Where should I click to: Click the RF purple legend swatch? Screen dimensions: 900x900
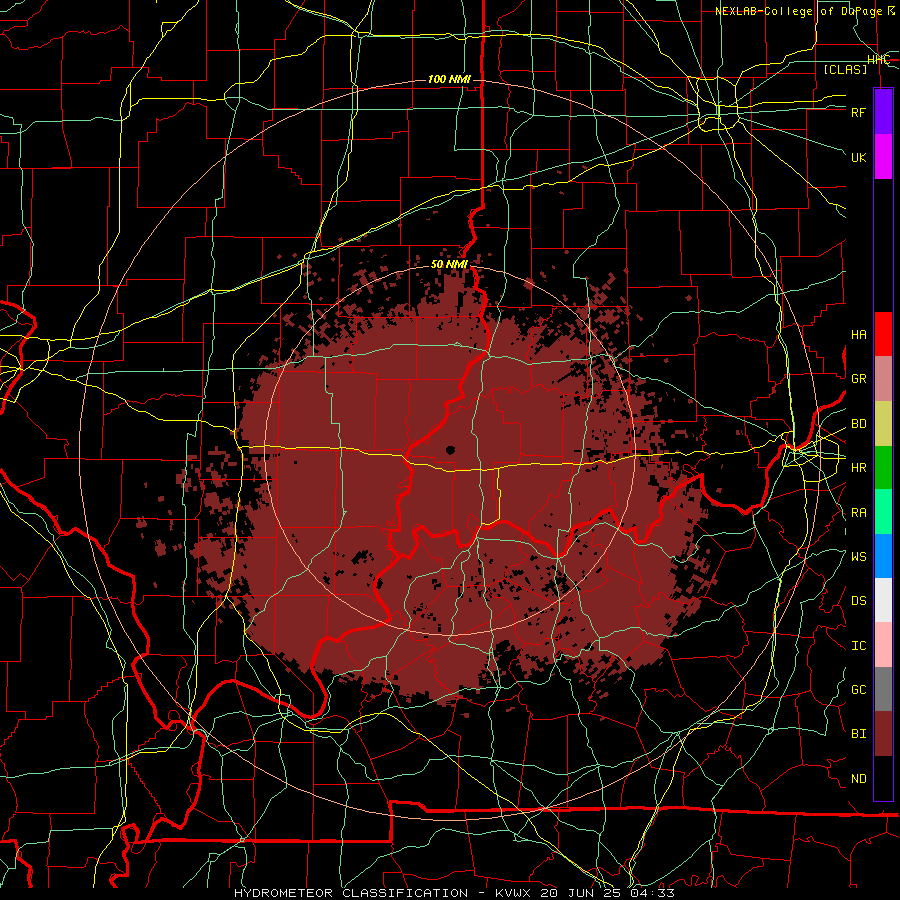(883, 111)
